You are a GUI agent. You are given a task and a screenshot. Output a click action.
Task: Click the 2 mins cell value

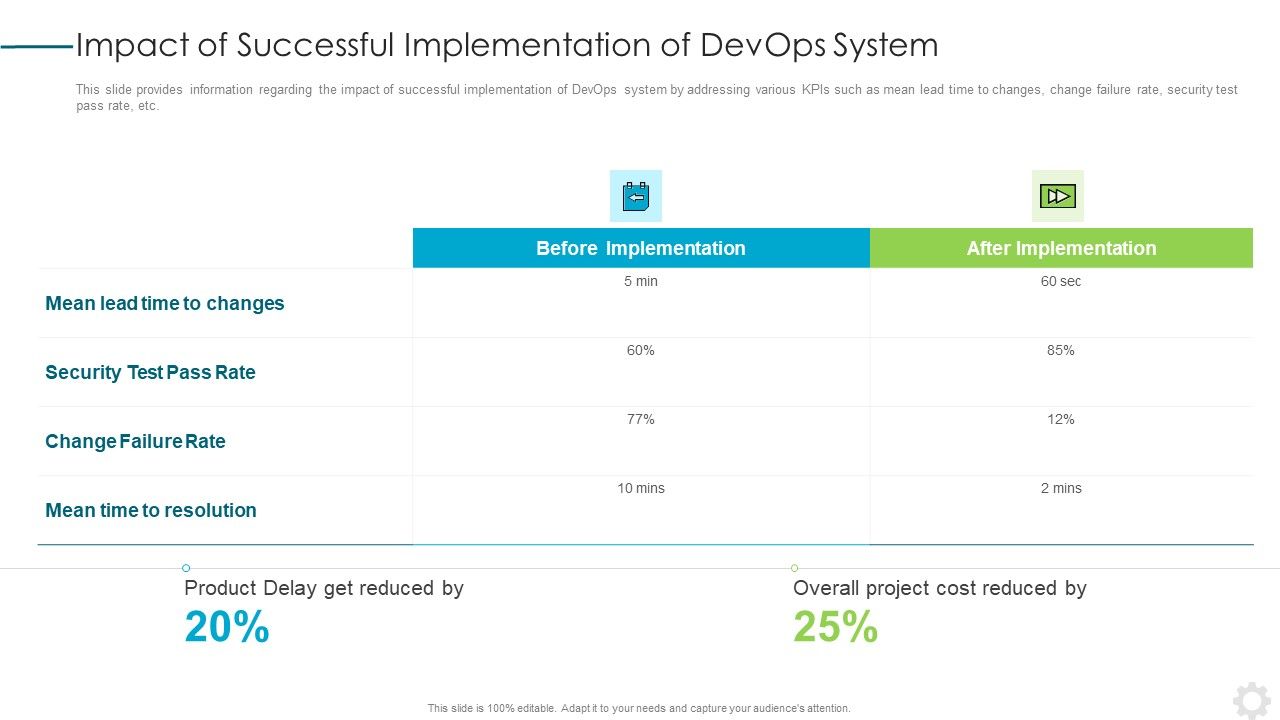(1061, 488)
